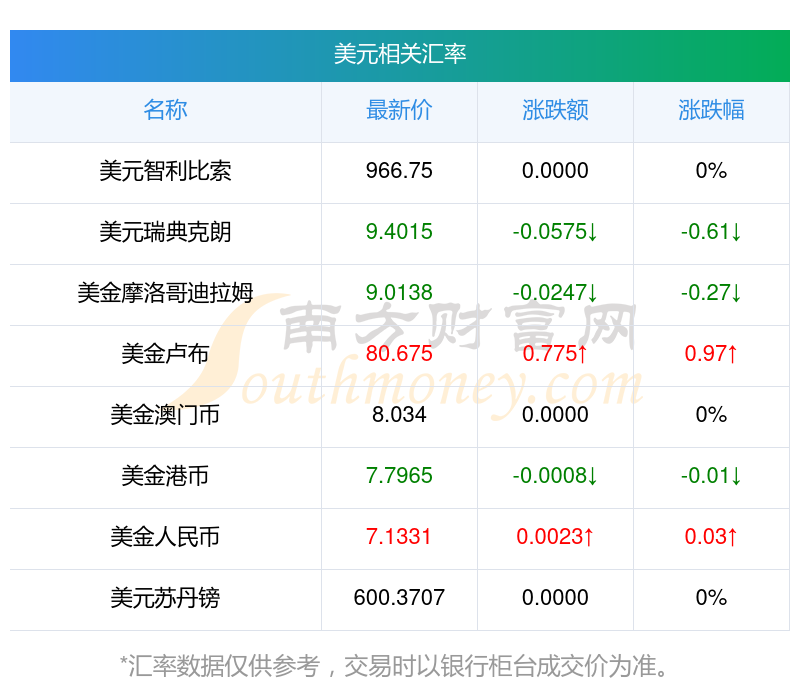The width and height of the screenshot is (800, 698).
Task: Click the change rate 0.97↑
Action: (x=711, y=354)
